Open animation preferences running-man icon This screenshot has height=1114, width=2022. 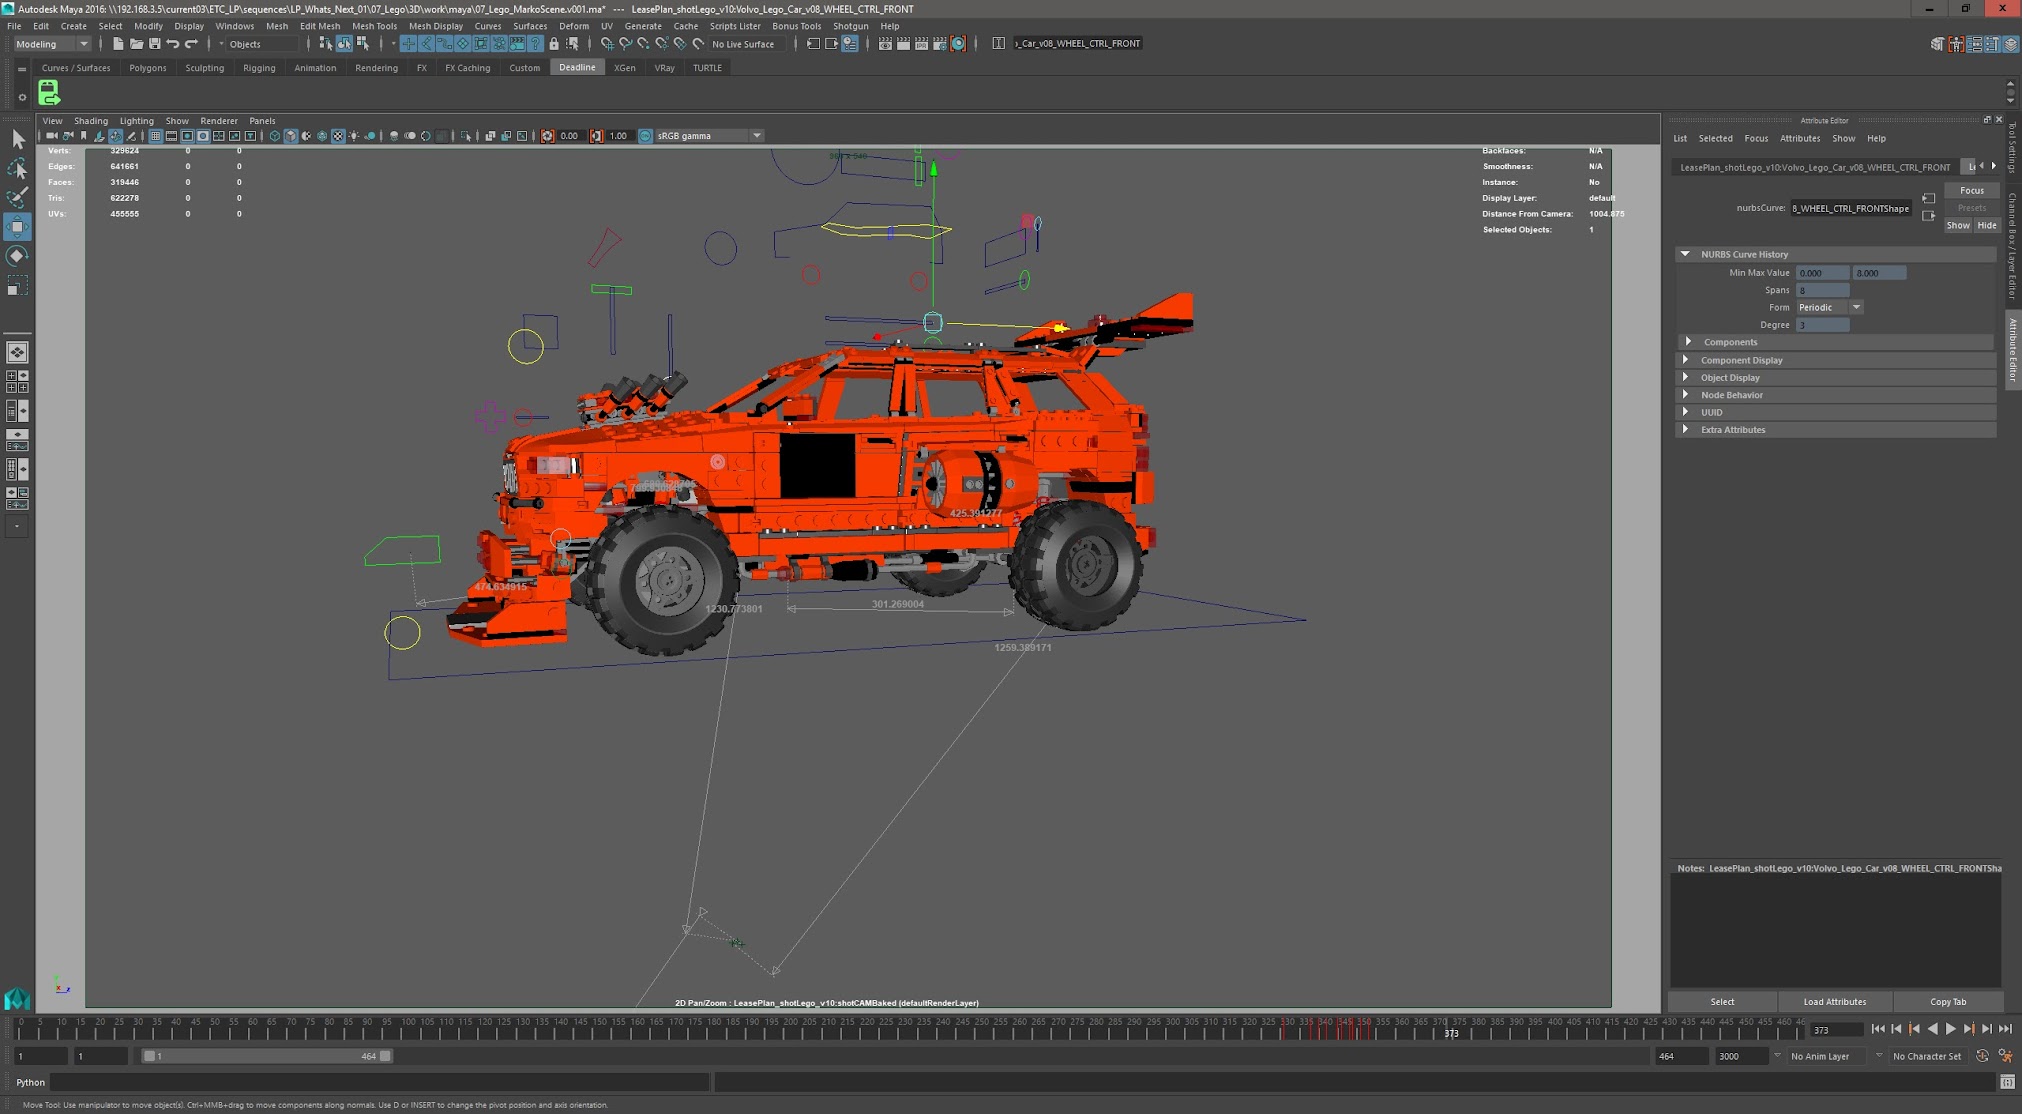coord(2005,1056)
